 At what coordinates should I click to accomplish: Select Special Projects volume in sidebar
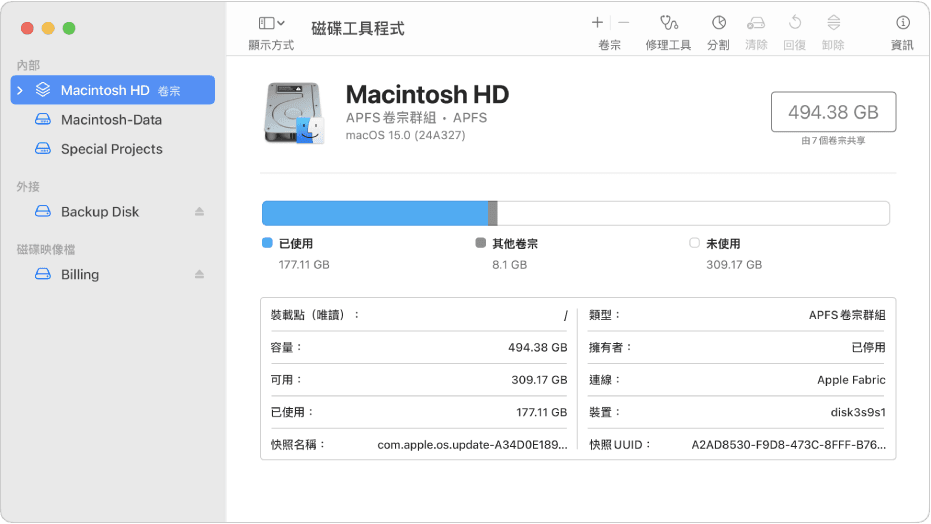(x=113, y=149)
